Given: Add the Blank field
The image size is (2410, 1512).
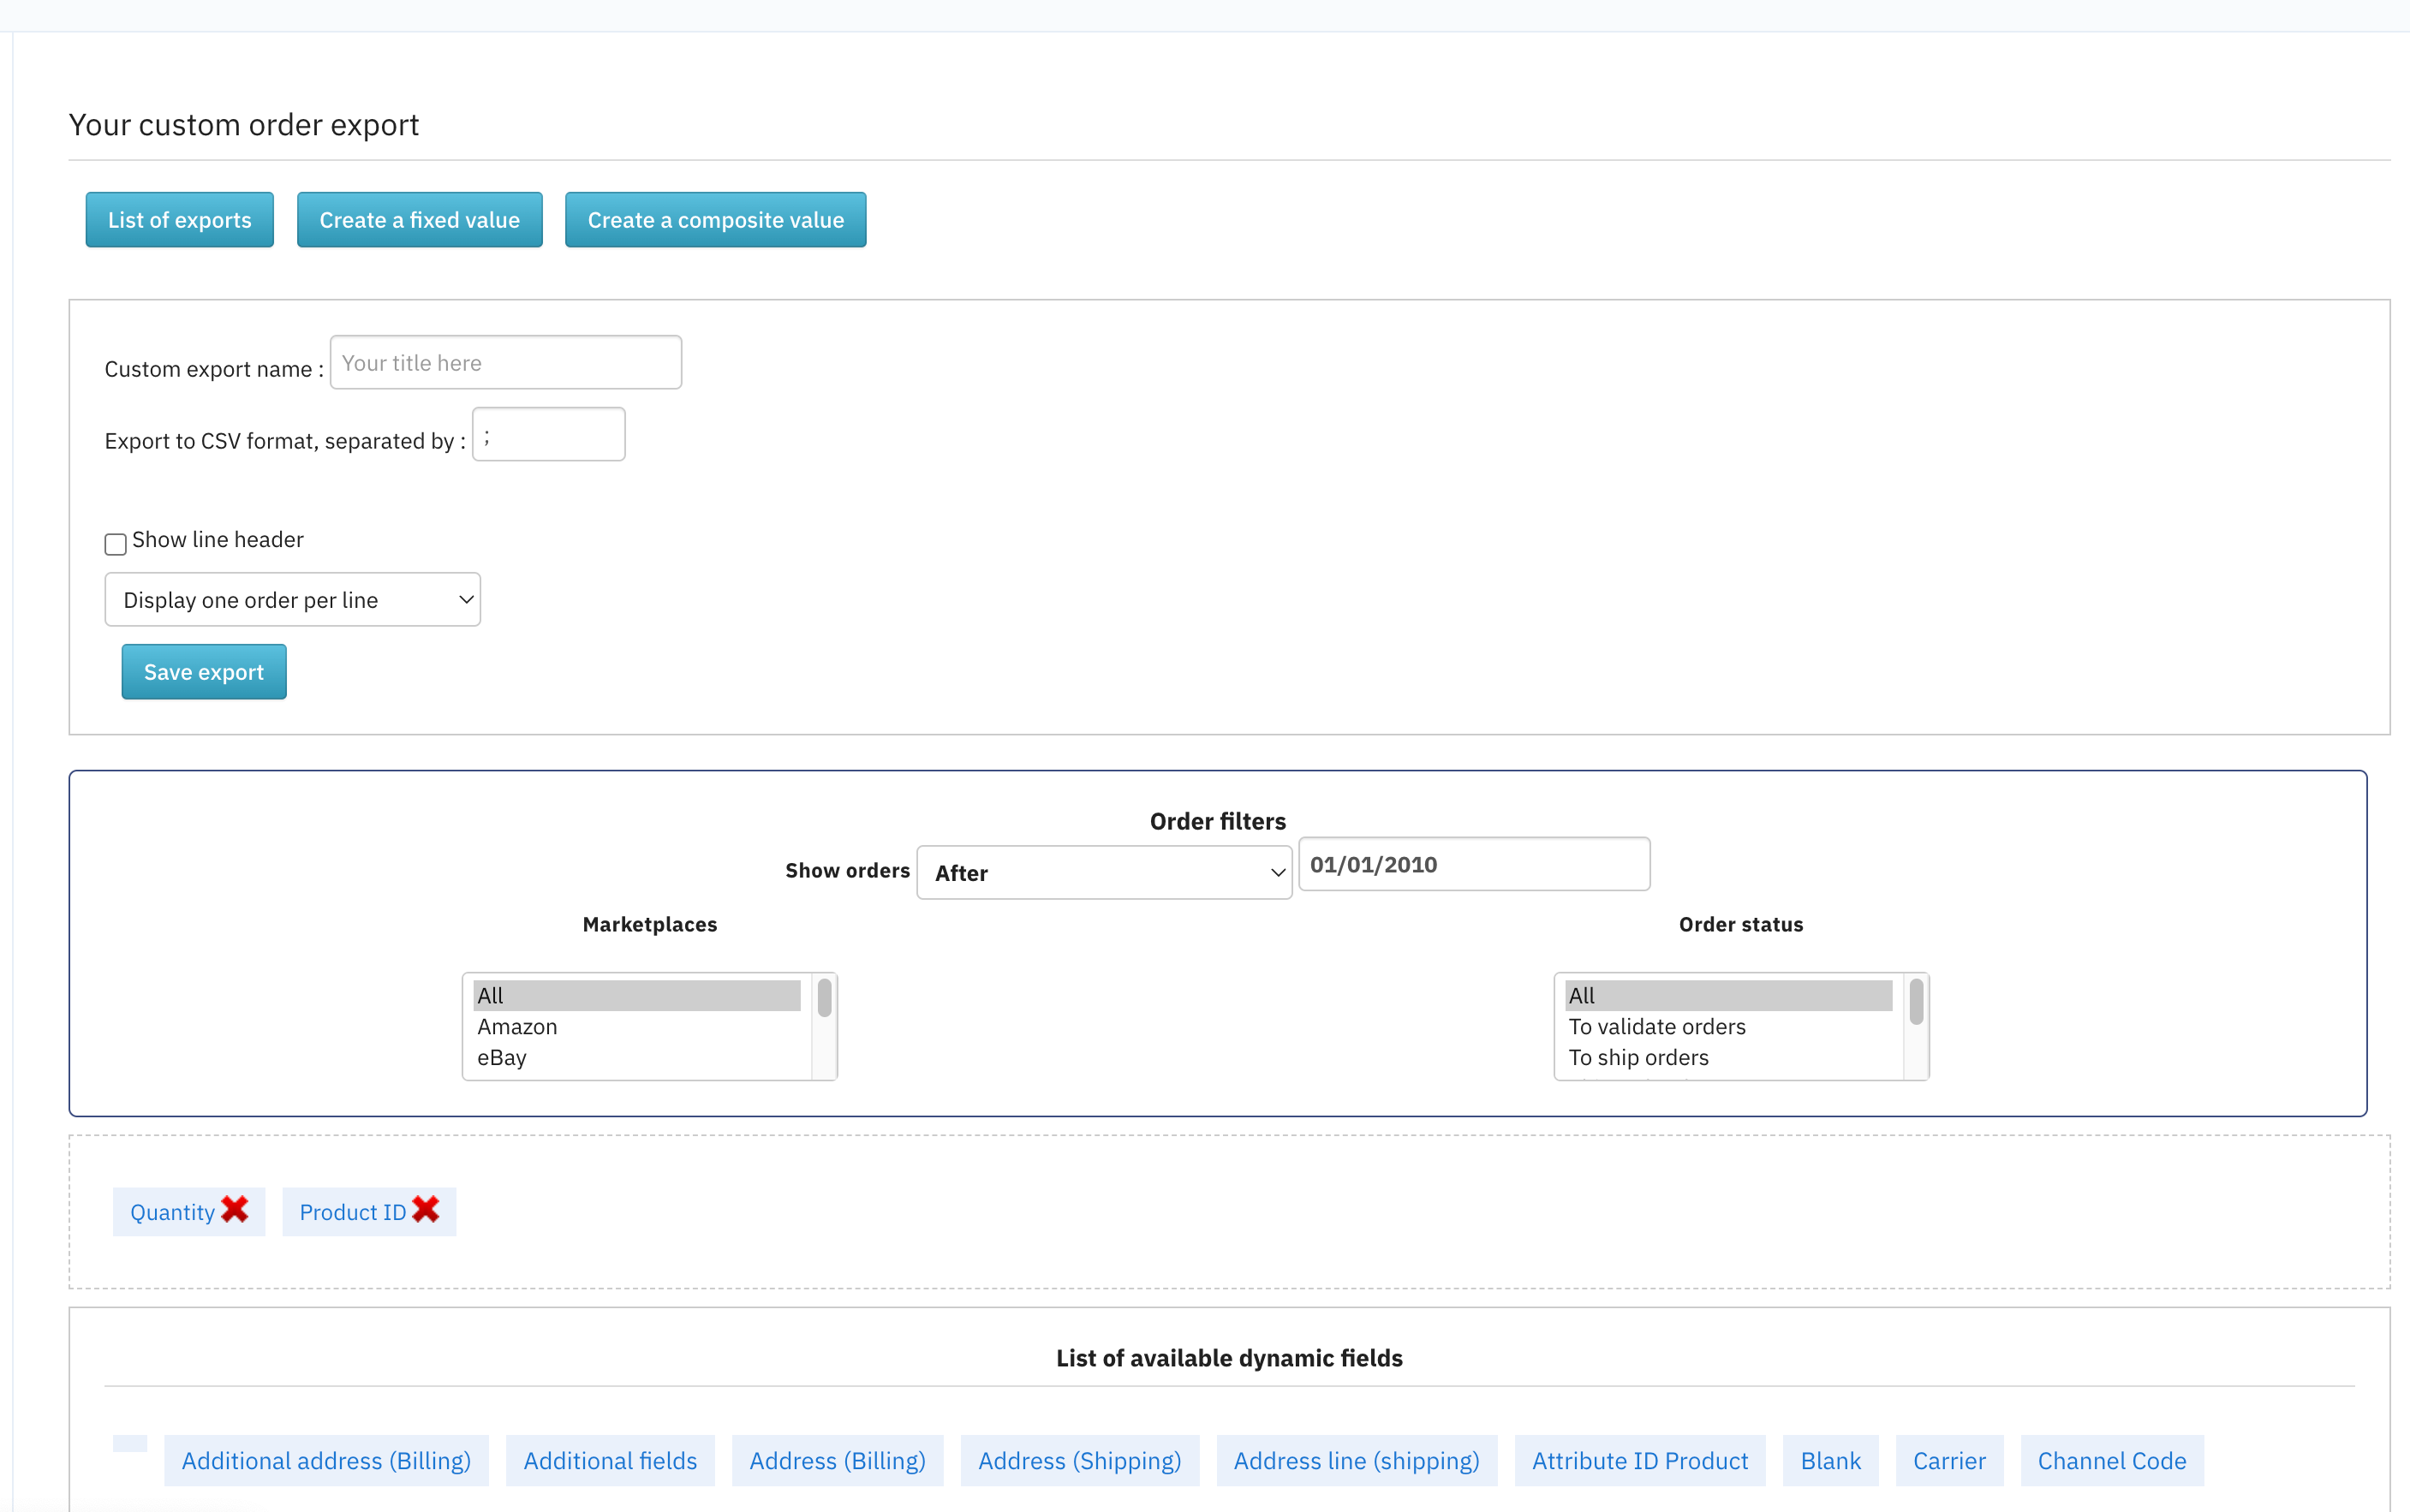Looking at the screenshot, I should [x=1830, y=1461].
